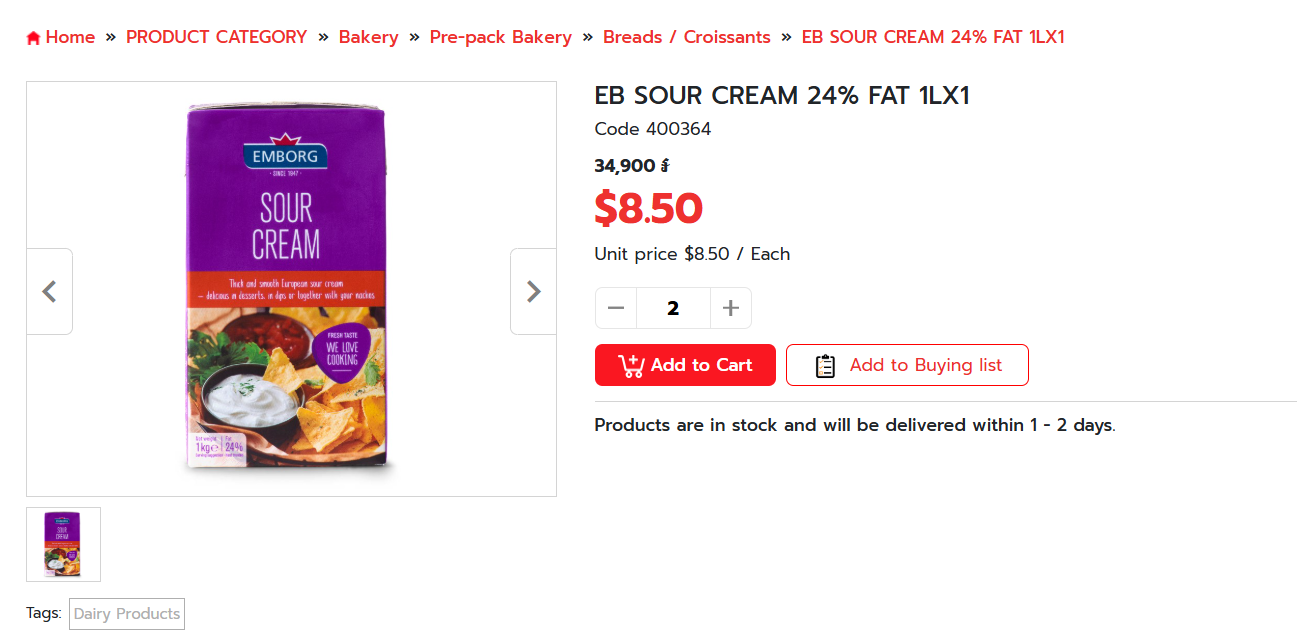The height and width of the screenshot is (640, 1297).
Task: Click the cart icon on Add to Cart
Action: coord(631,366)
